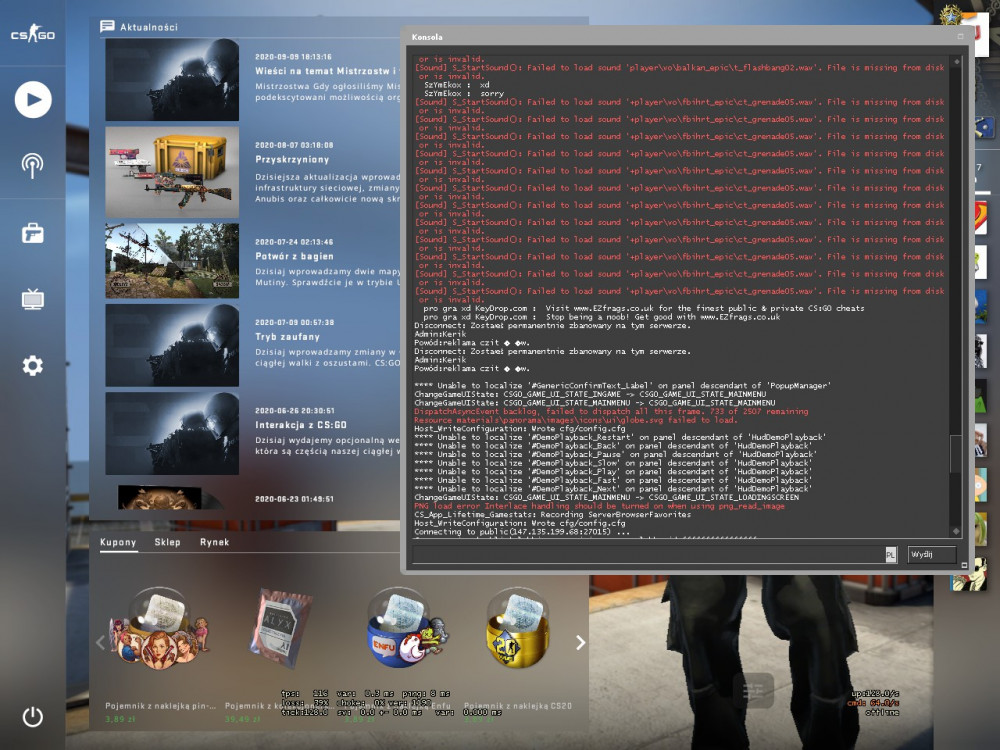Switch to the Kupony tab
Image resolution: width=1000 pixels, height=750 pixels.
click(x=118, y=542)
